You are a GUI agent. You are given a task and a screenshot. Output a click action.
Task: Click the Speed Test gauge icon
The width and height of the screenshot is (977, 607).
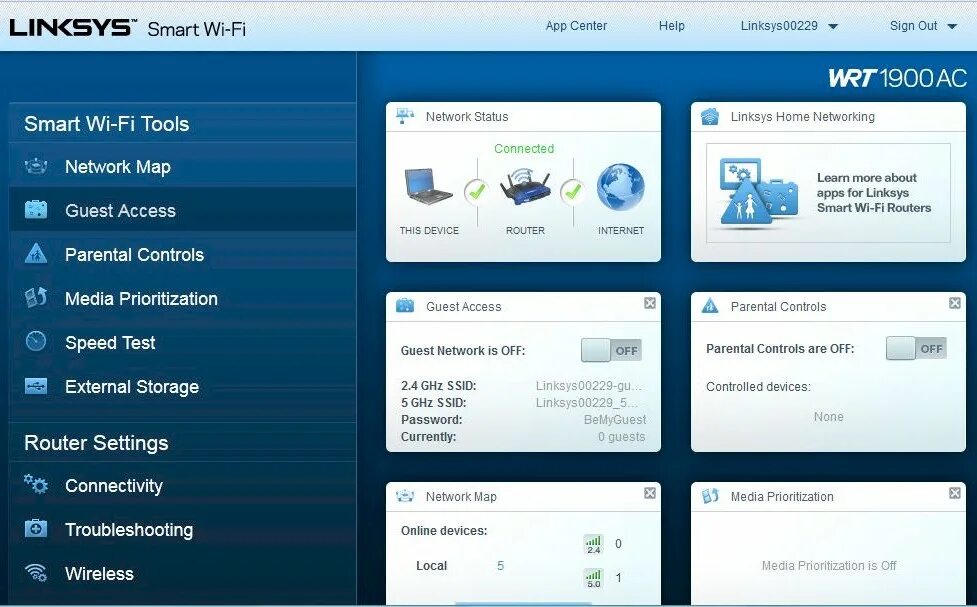click(x=36, y=341)
